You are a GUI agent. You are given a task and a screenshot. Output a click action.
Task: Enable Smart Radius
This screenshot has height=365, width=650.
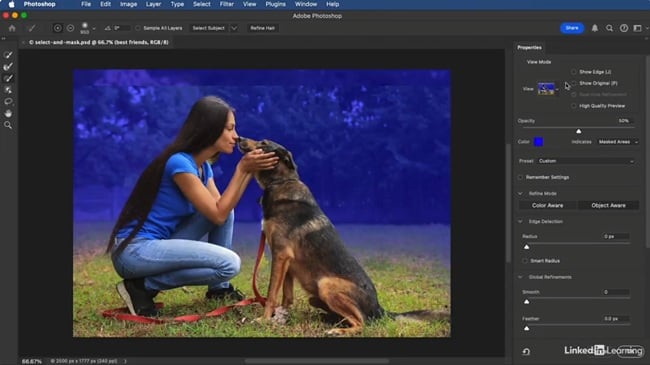point(525,261)
